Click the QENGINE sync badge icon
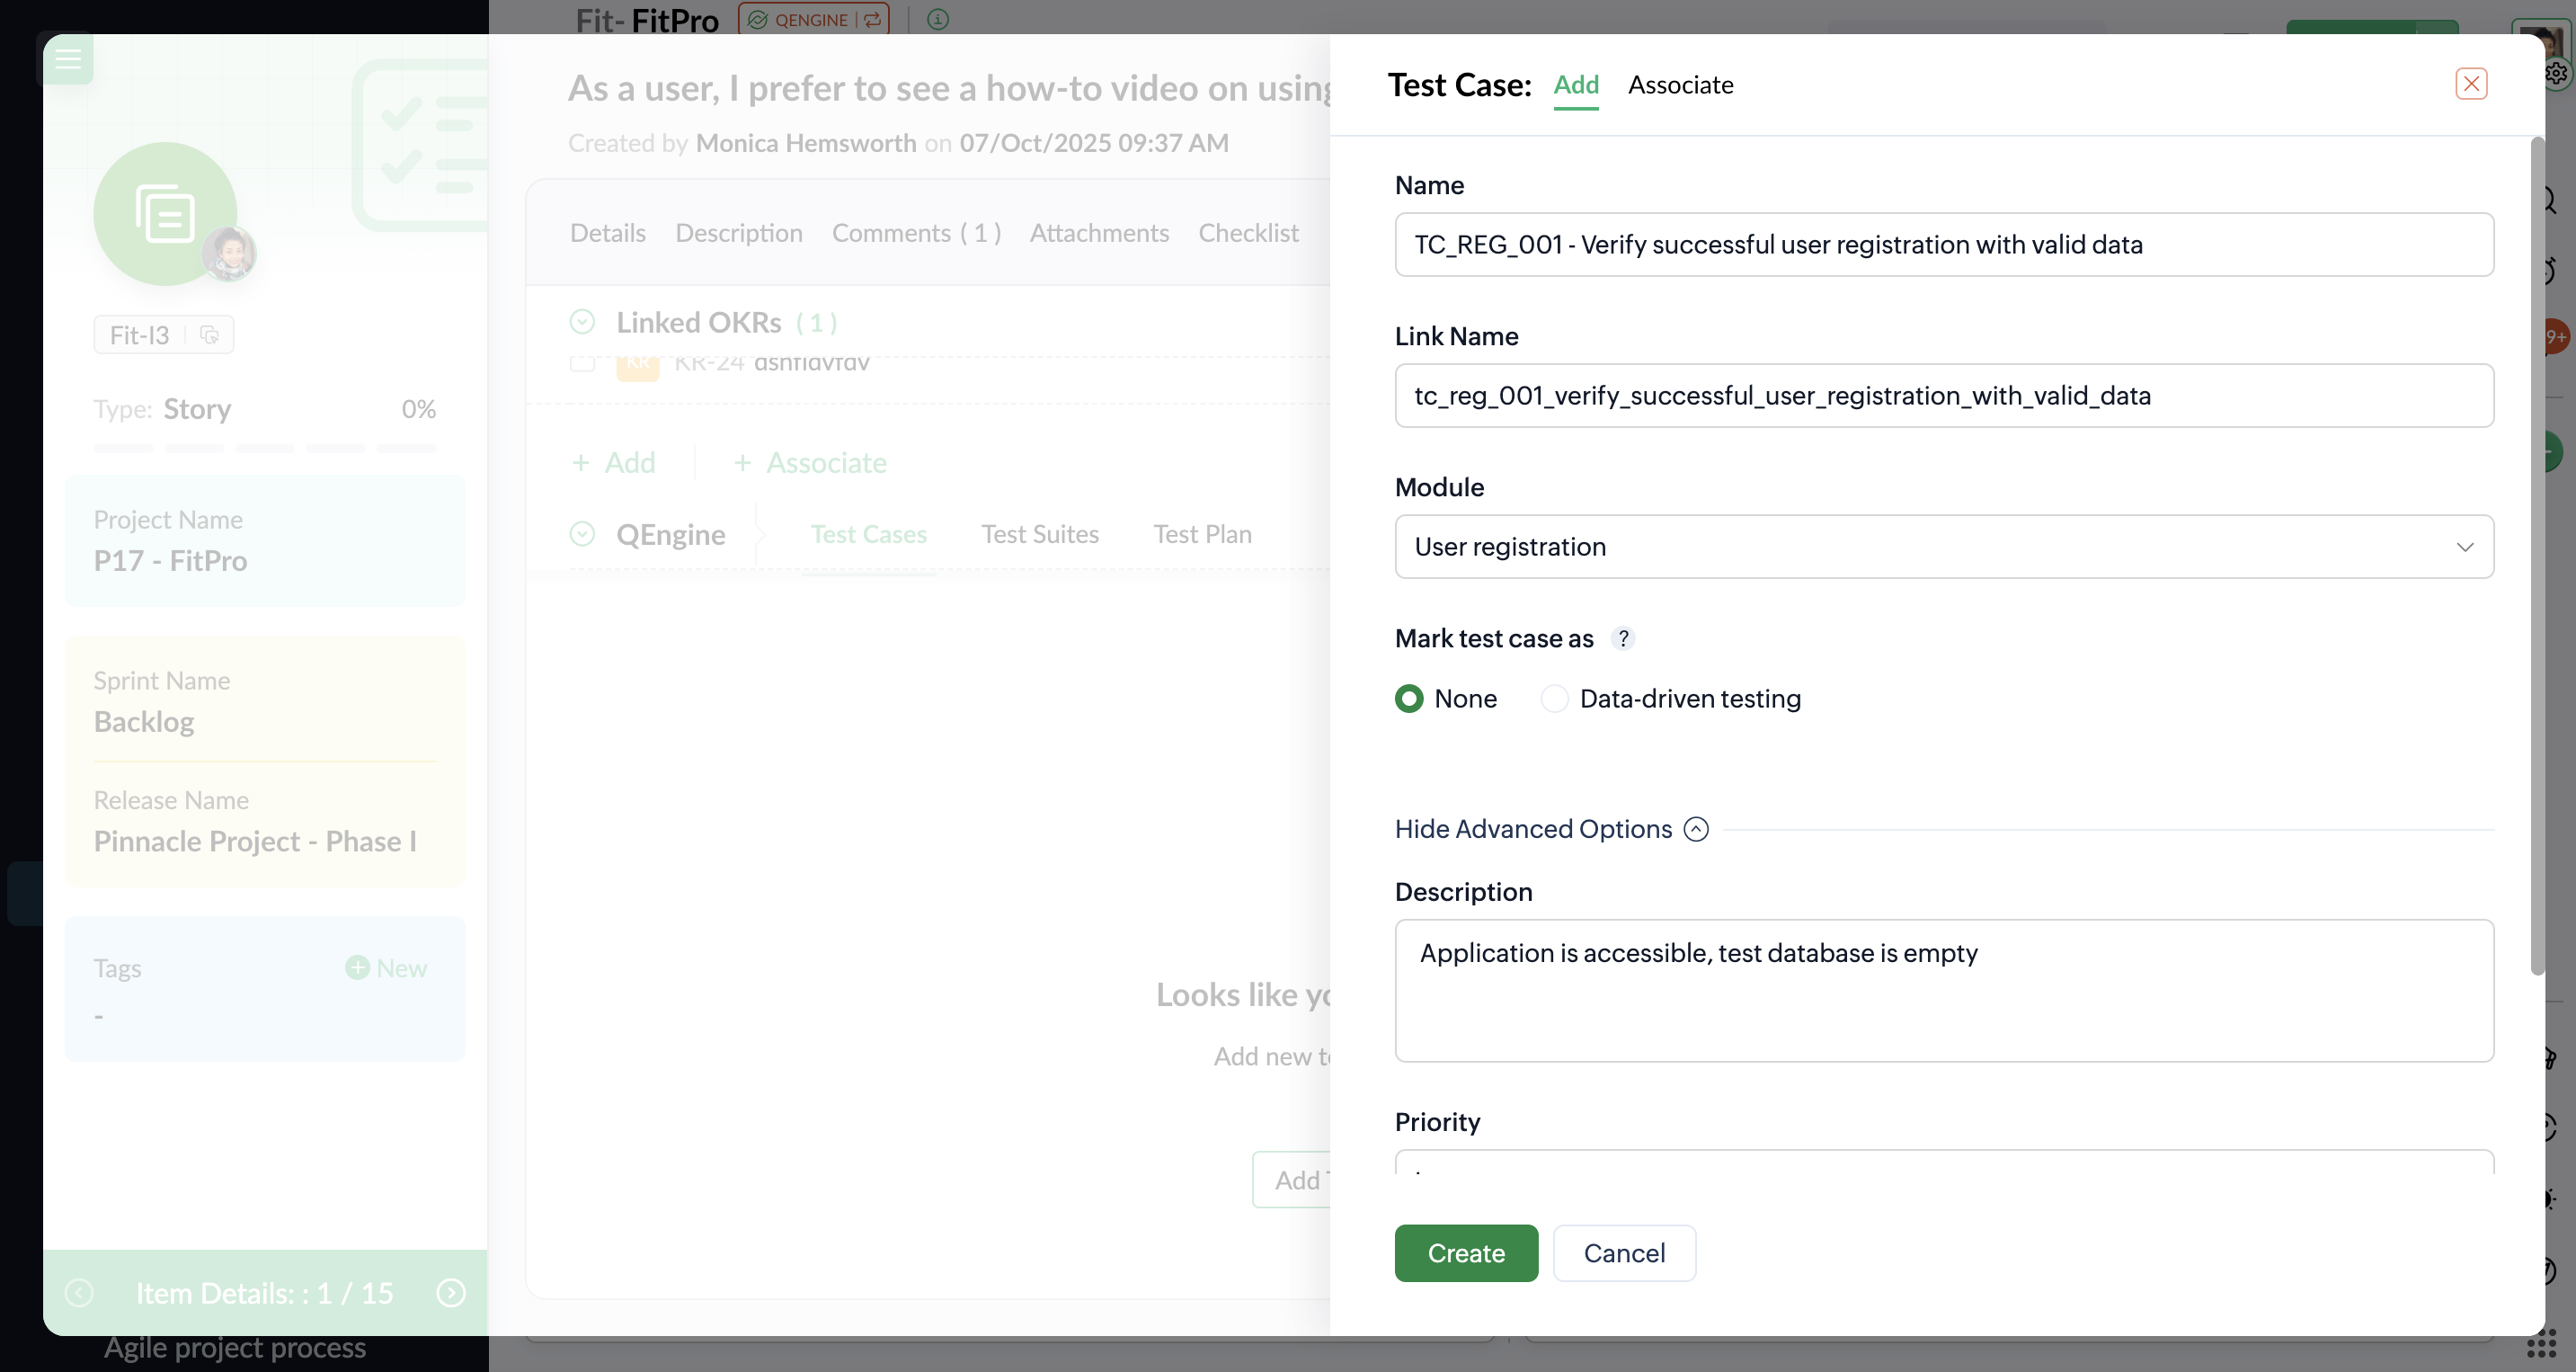This screenshot has height=1372, width=2576. coord(873,19)
